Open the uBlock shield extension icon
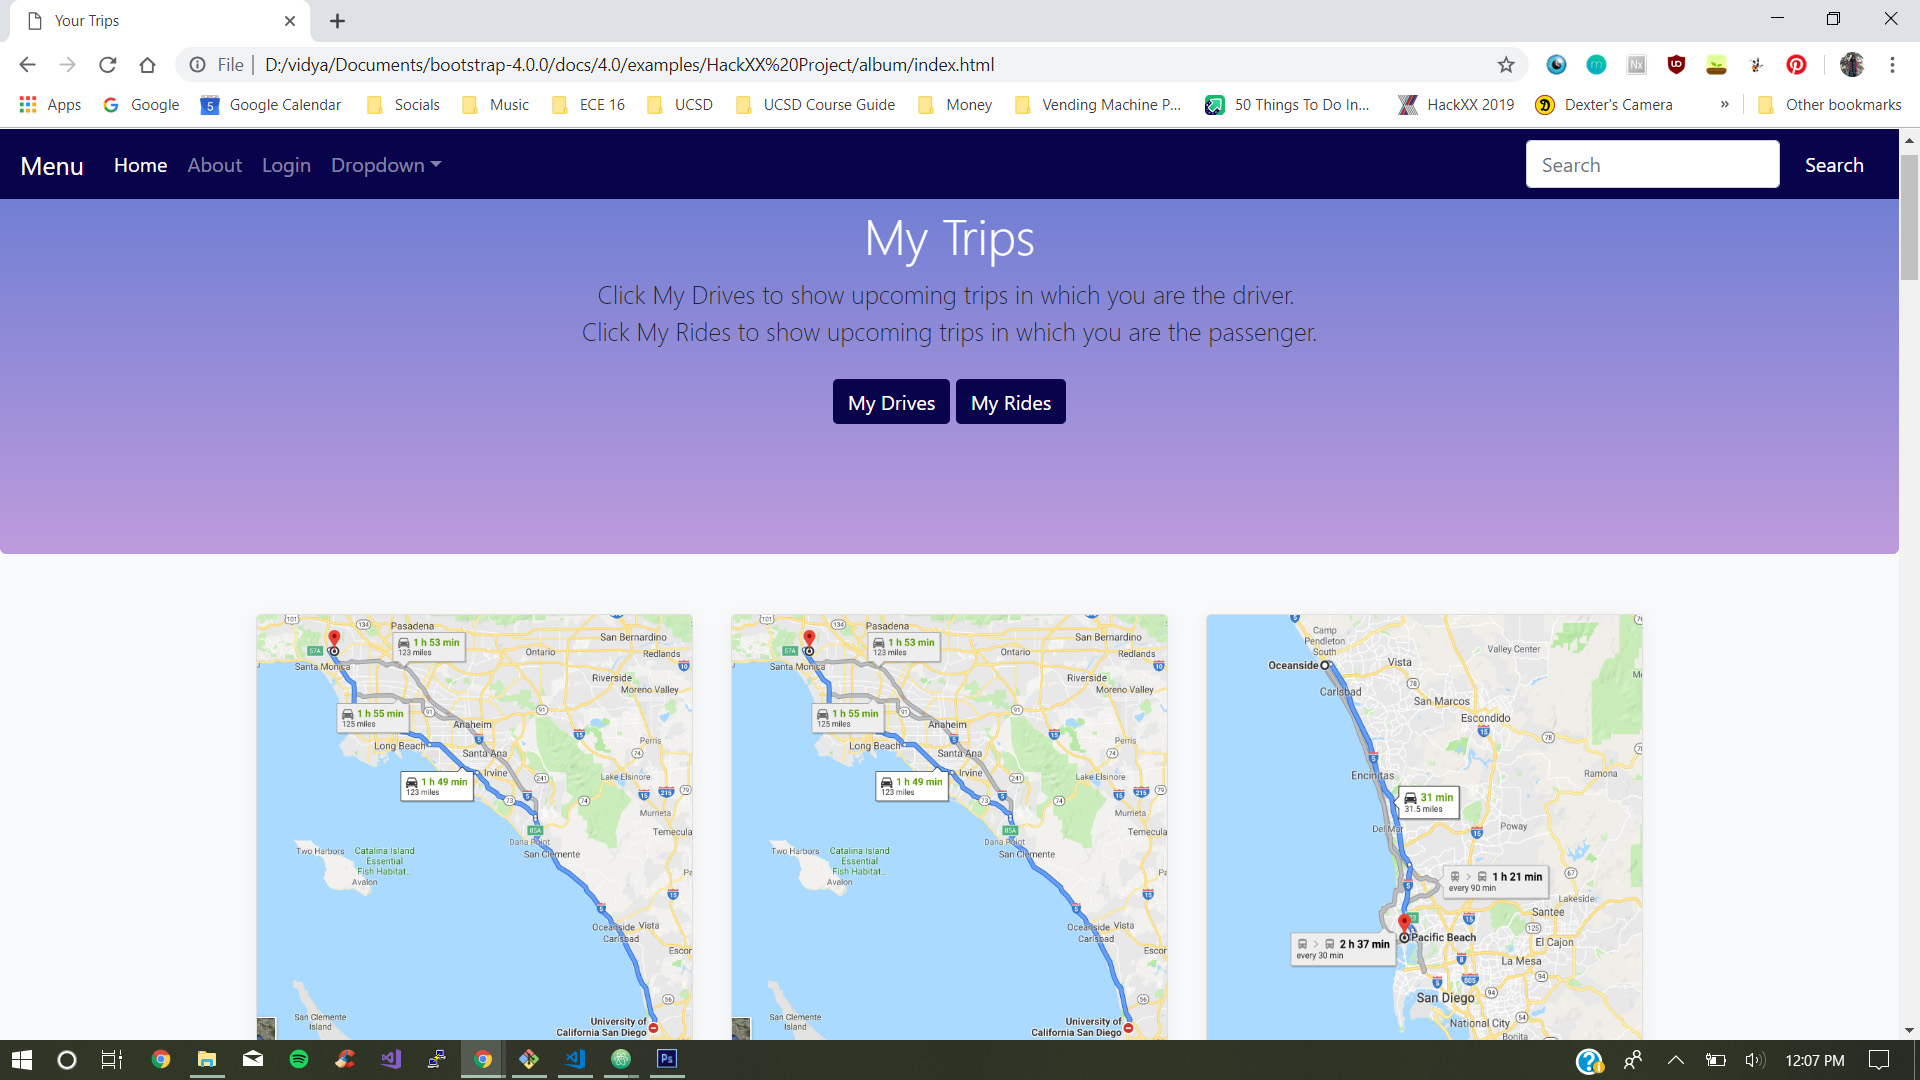The image size is (1920, 1080). 1676,65
